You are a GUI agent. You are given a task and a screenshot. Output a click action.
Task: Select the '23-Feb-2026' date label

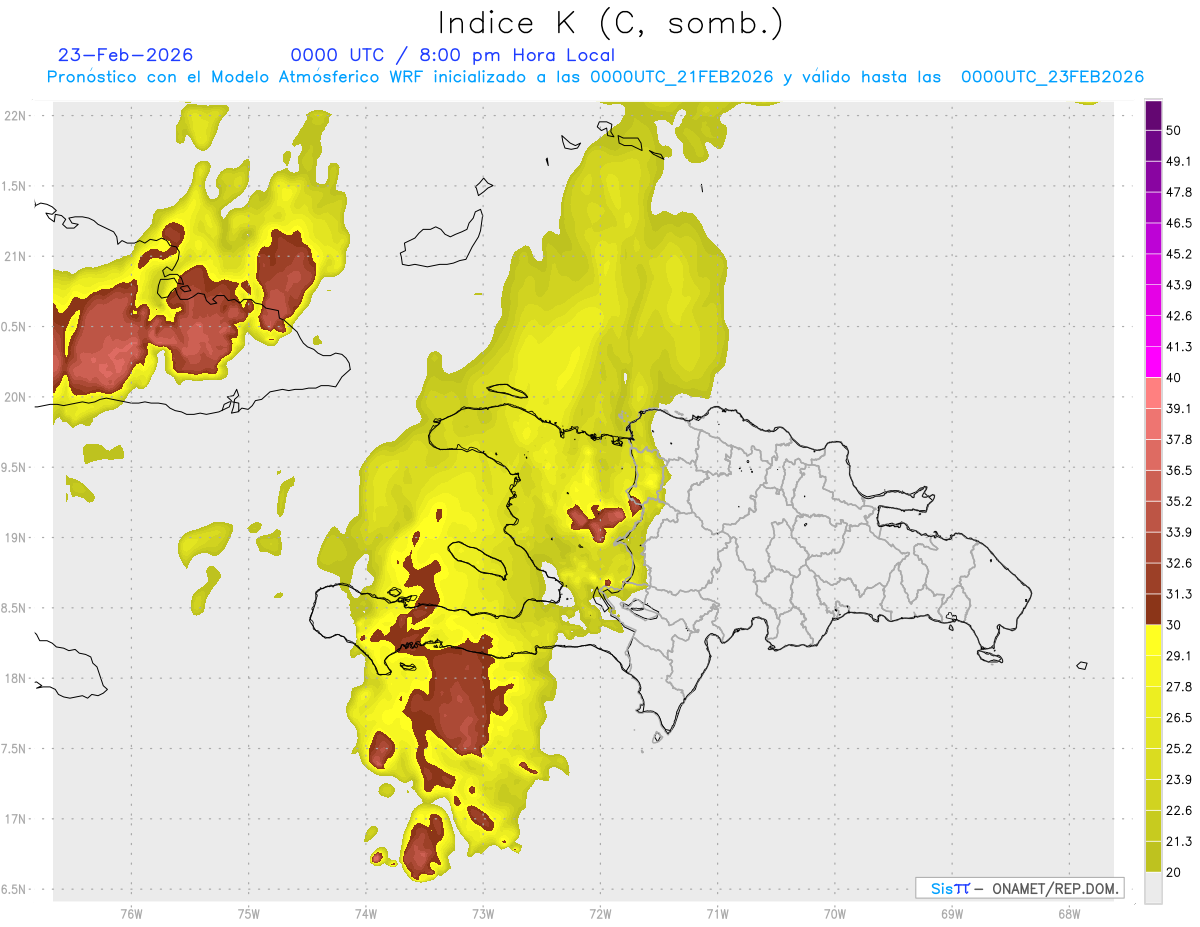125,55
